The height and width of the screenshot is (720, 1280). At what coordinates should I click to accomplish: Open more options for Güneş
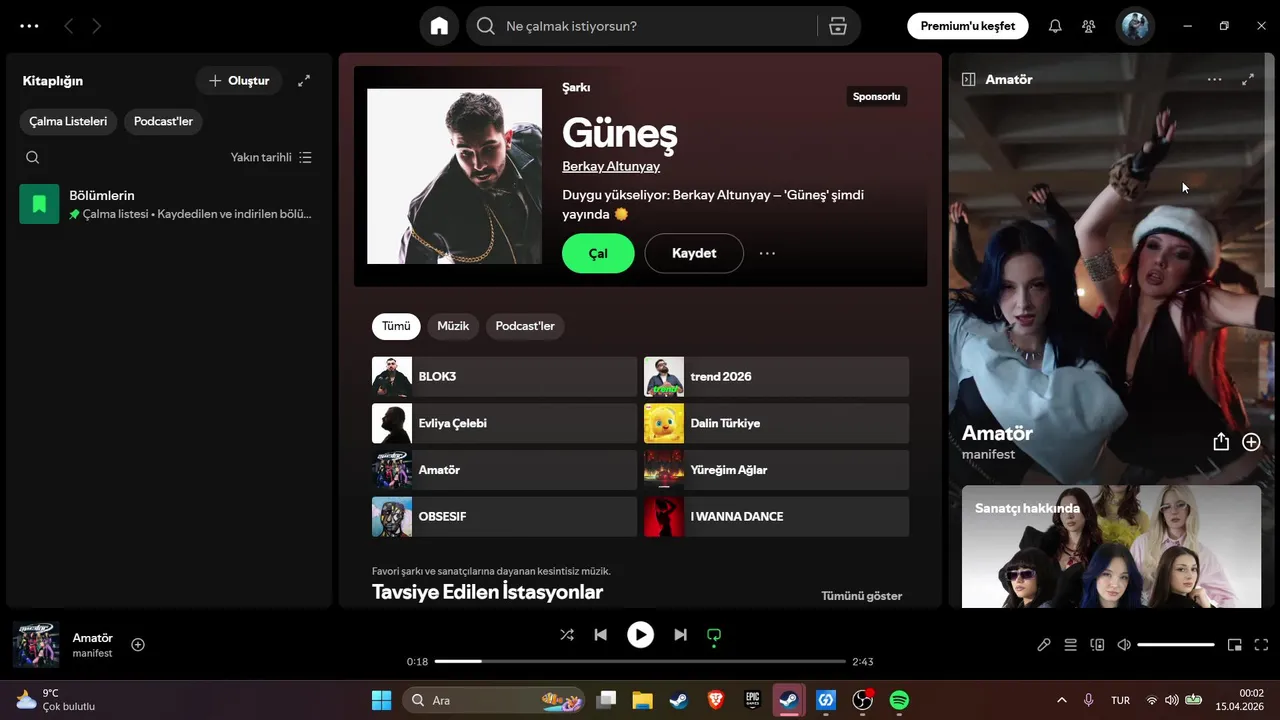point(767,253)
